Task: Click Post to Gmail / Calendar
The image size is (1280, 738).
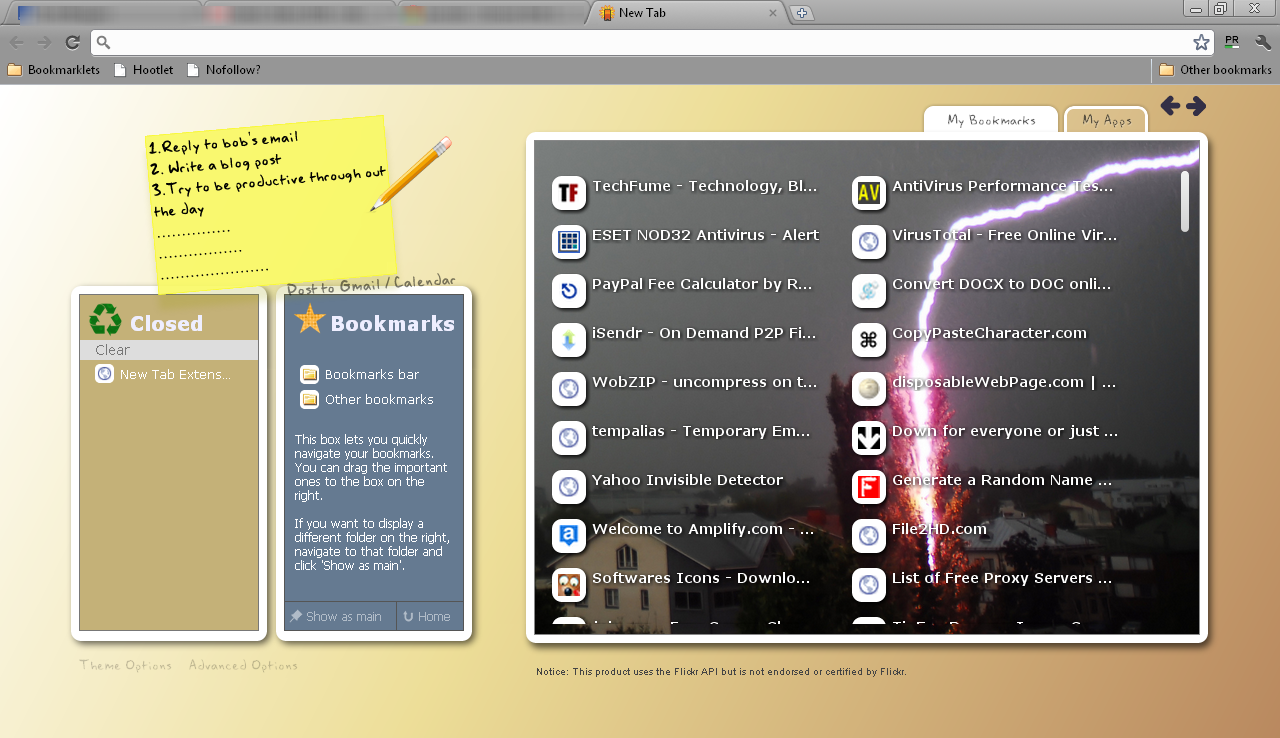Action: point(371,284)
